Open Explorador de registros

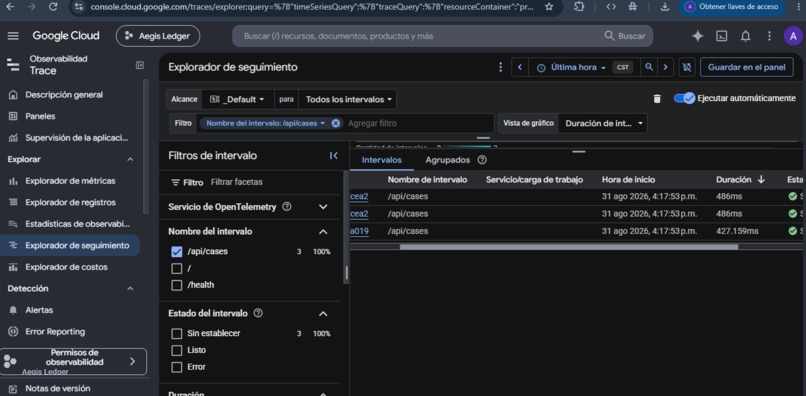coord(70,203)
